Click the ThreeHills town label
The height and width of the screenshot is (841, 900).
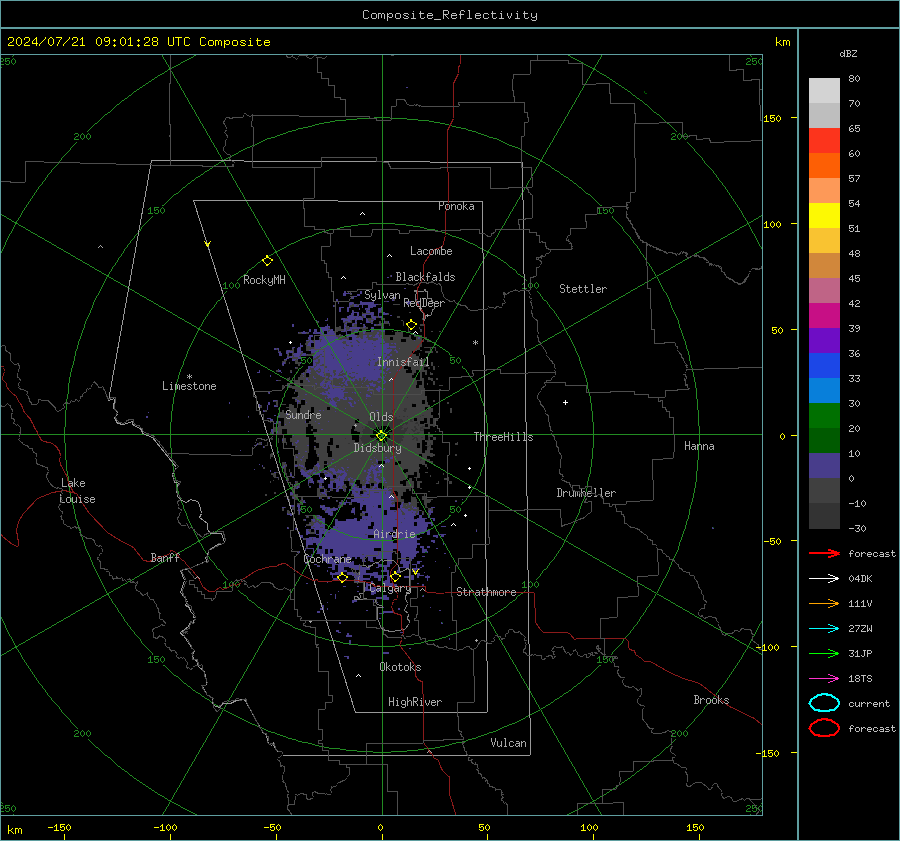coord(503,437)
